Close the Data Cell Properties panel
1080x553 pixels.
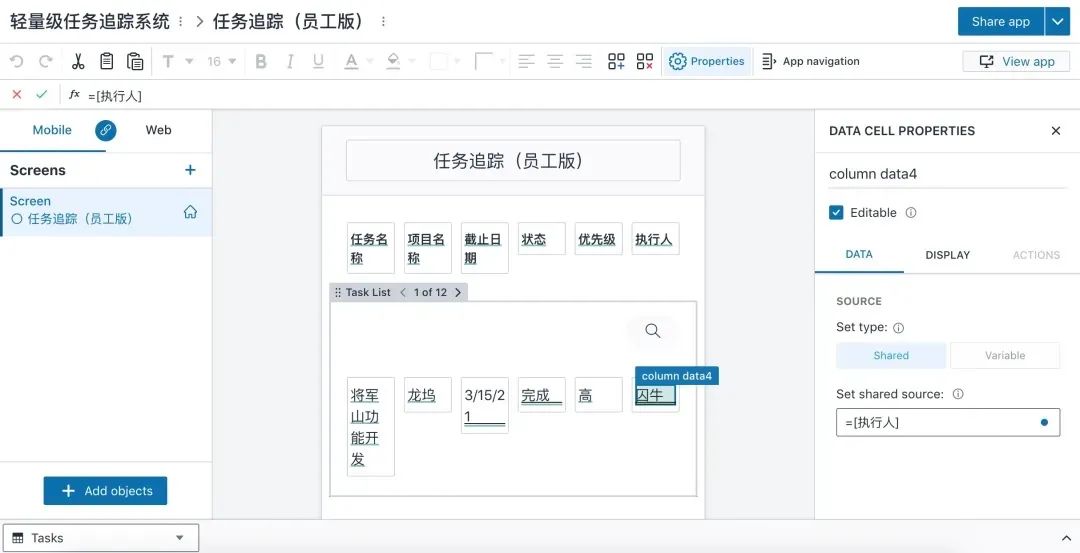[1056, 131]
